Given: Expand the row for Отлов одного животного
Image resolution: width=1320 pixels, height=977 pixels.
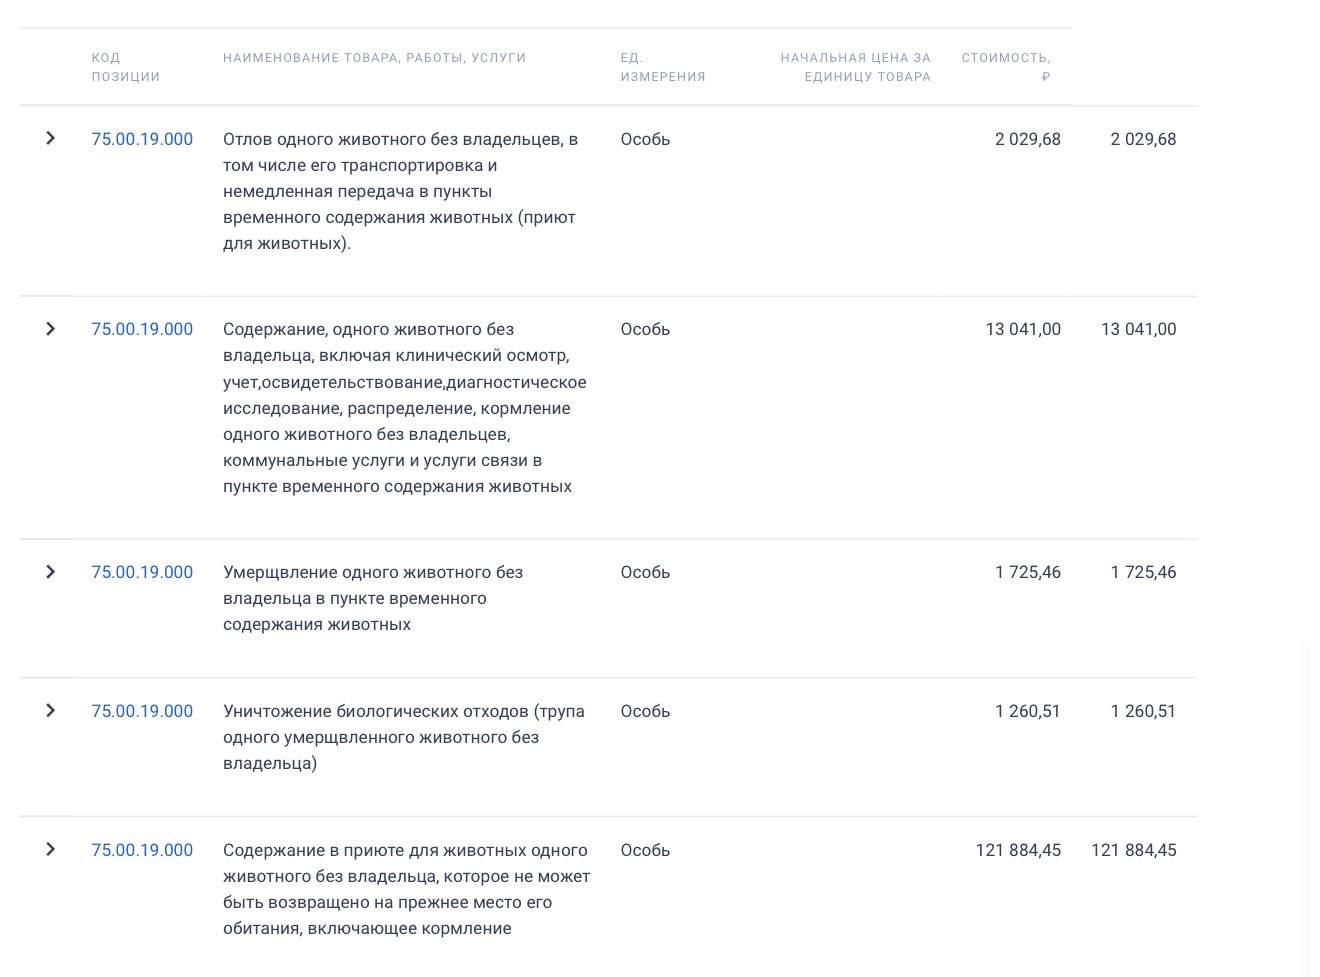Looking at the screenshot, I should point(50,139).
